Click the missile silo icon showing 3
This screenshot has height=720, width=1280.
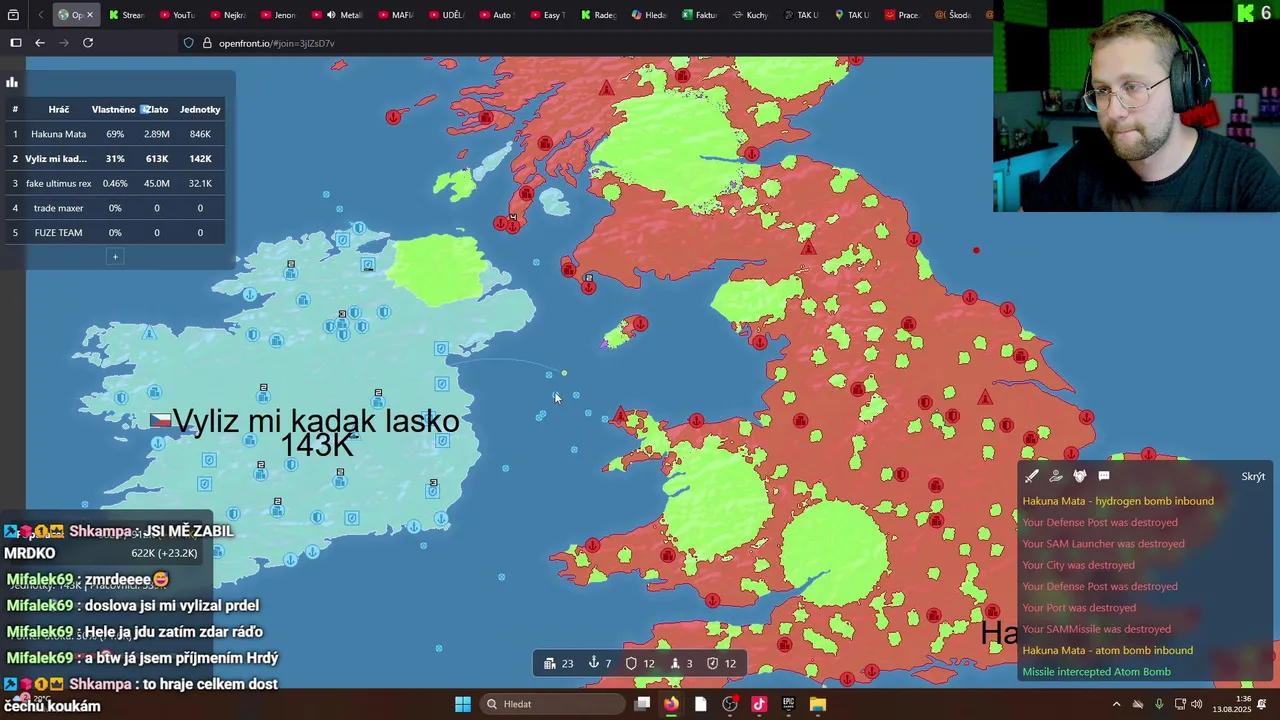[675, 663]
